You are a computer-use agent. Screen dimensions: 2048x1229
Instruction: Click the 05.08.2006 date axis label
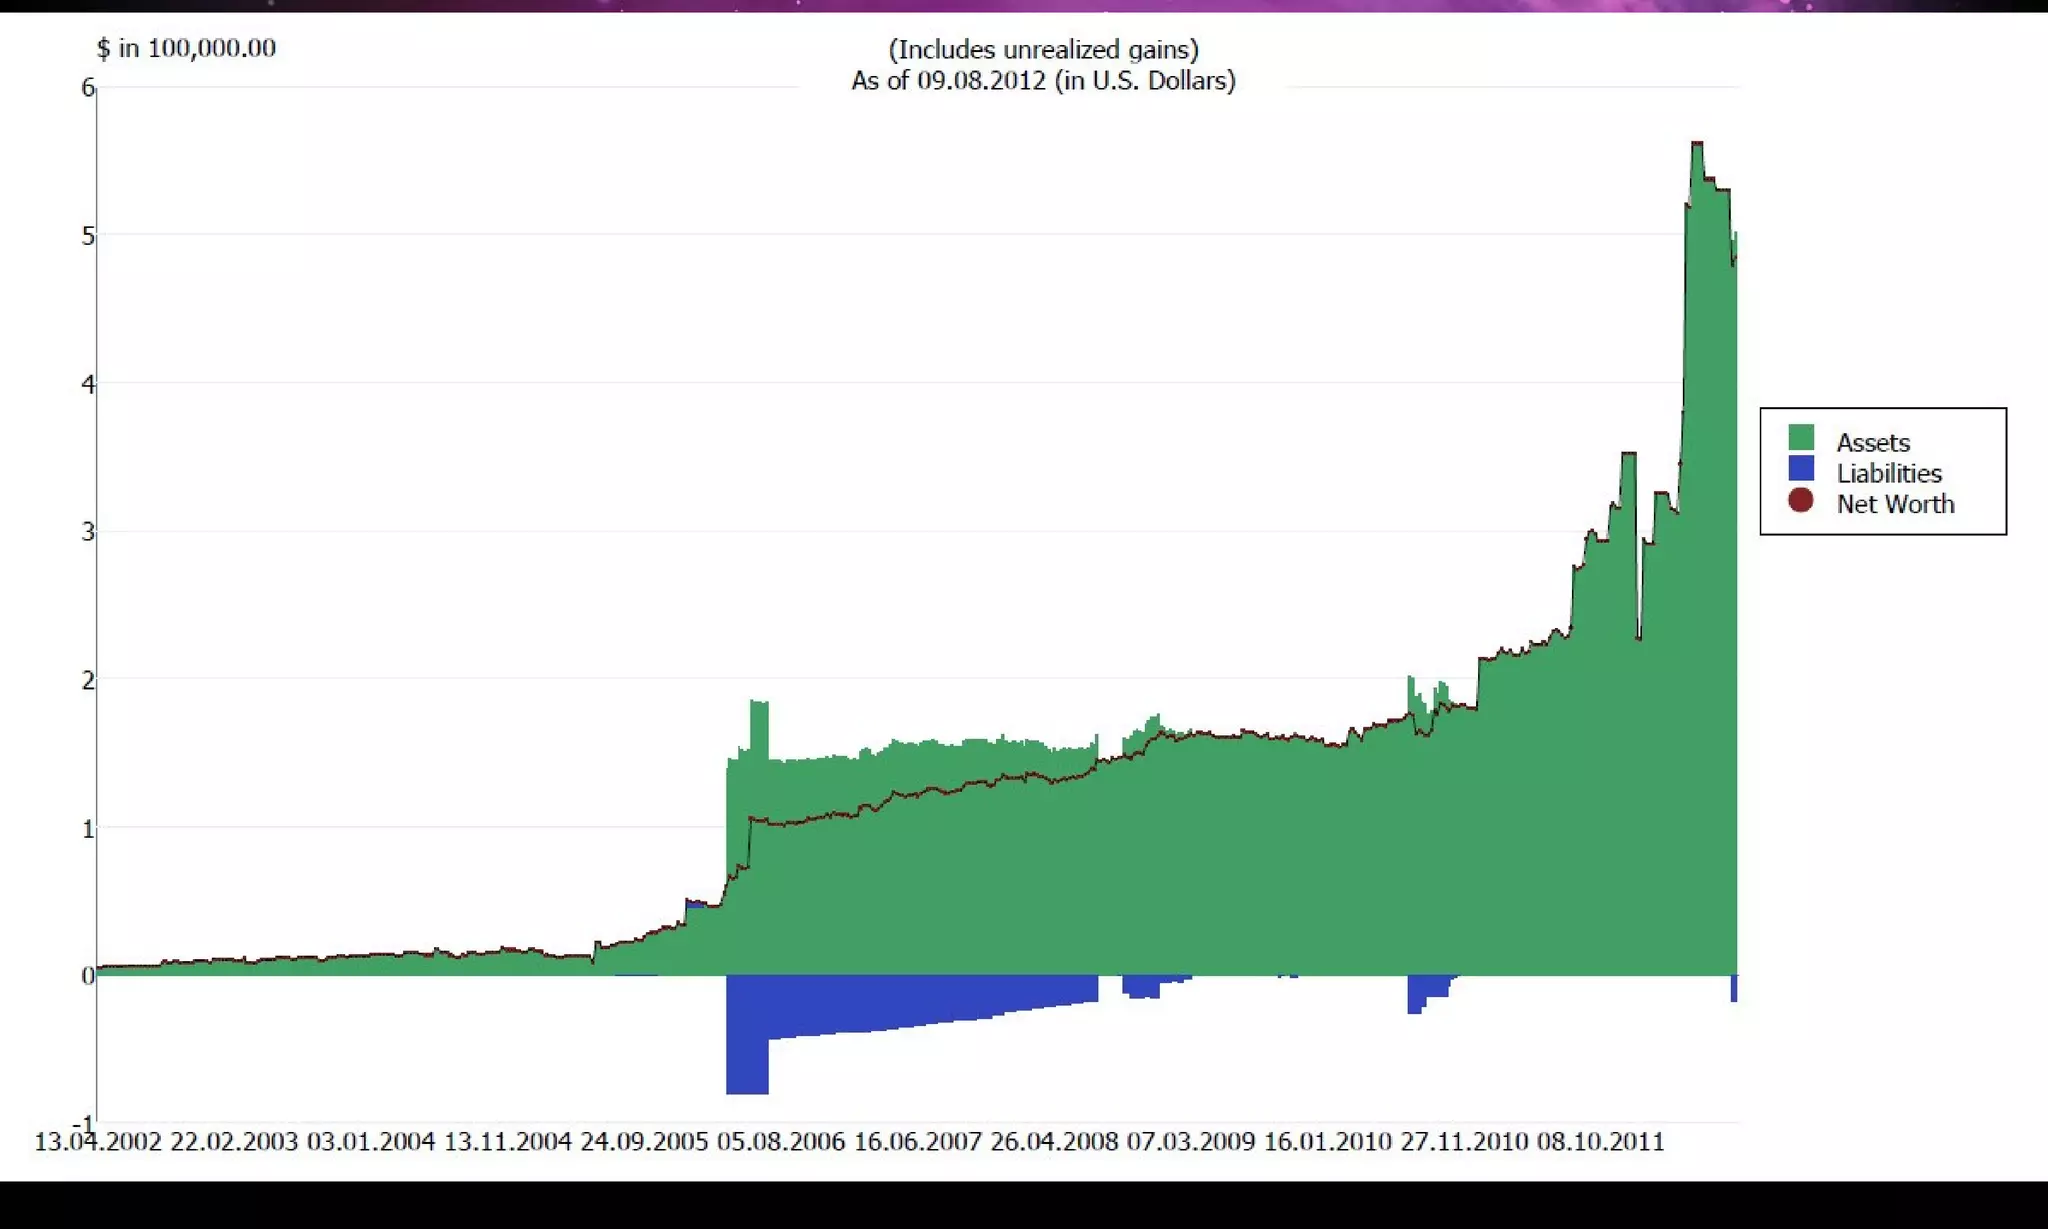pyautogui.click(x=781, y=1142)
